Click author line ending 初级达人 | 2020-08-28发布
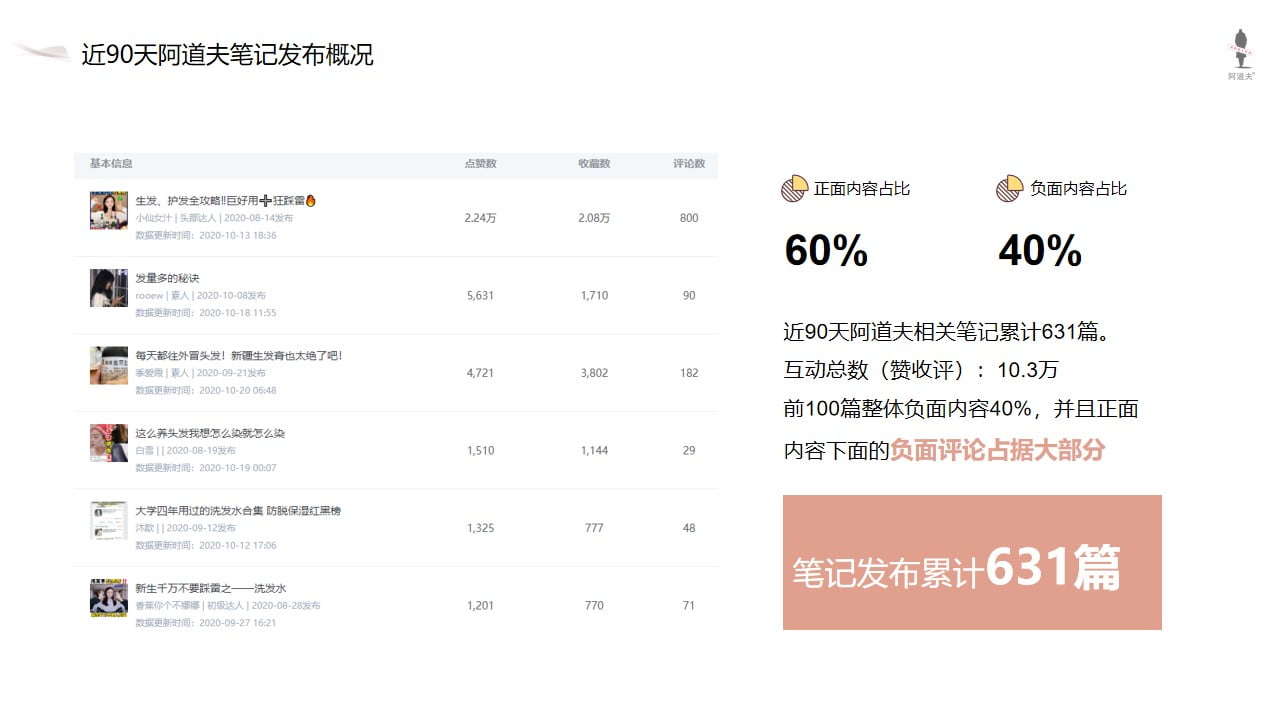This screenshot has width=1280, height=720. point(228,605)
